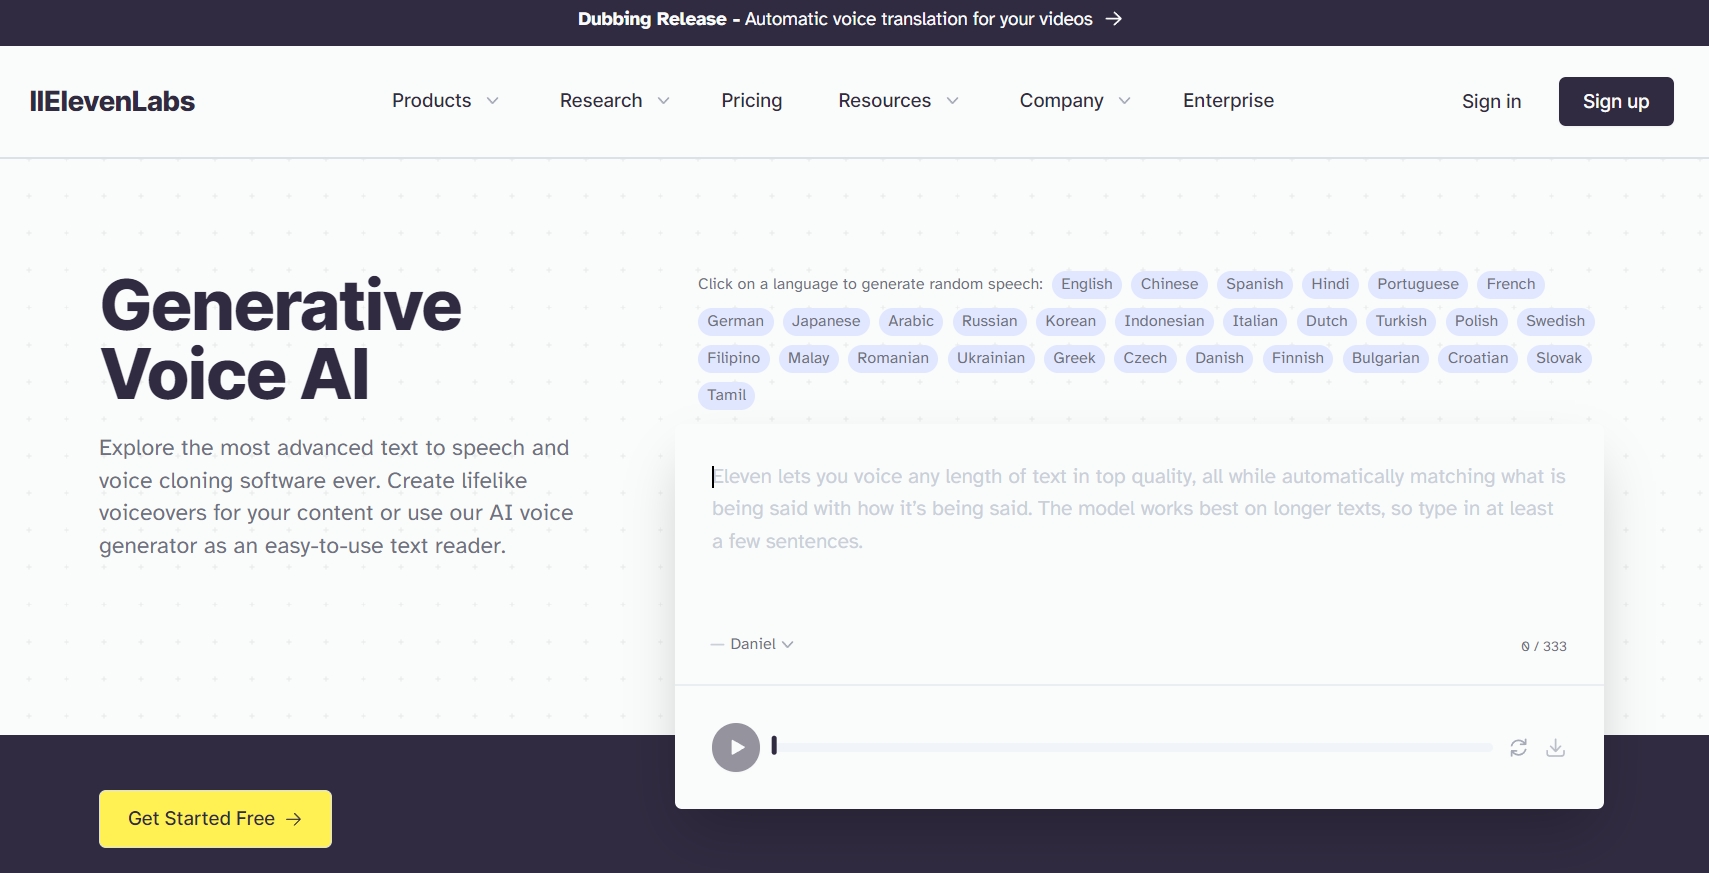The width and height of the screenshot is (1709, 873).
Task: Generate speech in Japanese
Action: [826, 321]
